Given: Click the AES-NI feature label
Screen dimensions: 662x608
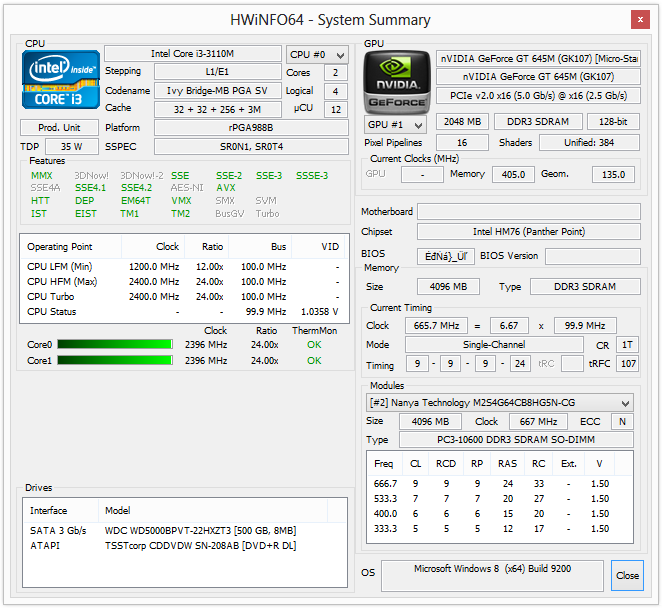Looking at the screenshot, I should tap(187, 188).
